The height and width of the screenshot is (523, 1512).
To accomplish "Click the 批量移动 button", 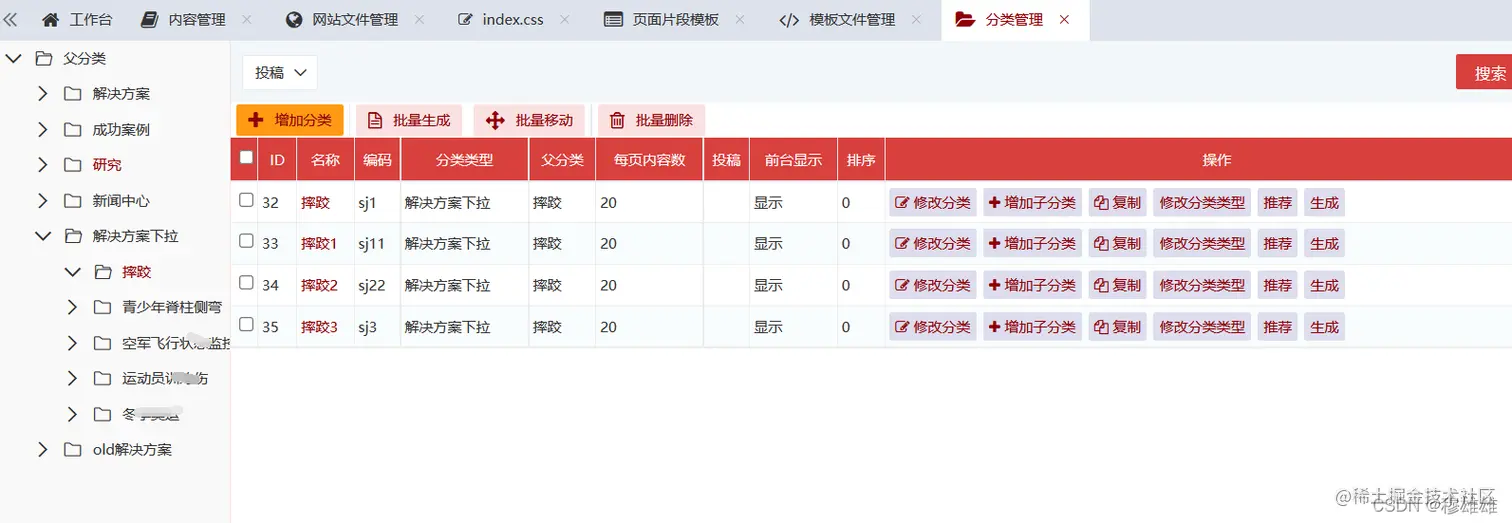I will click(529, 120).
